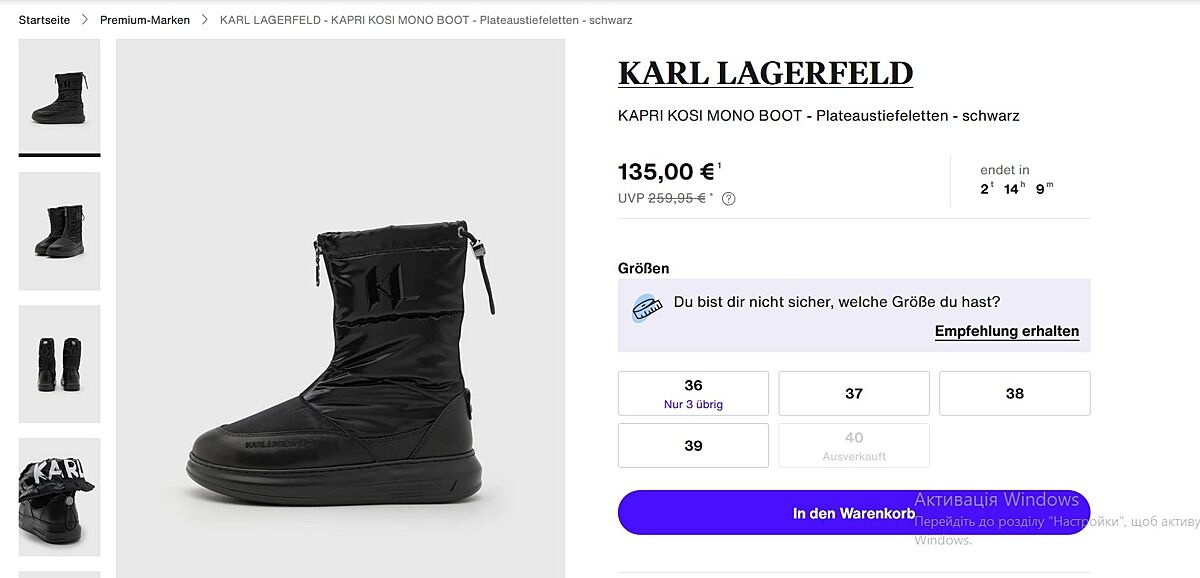Select size 36

coord(693,393)
